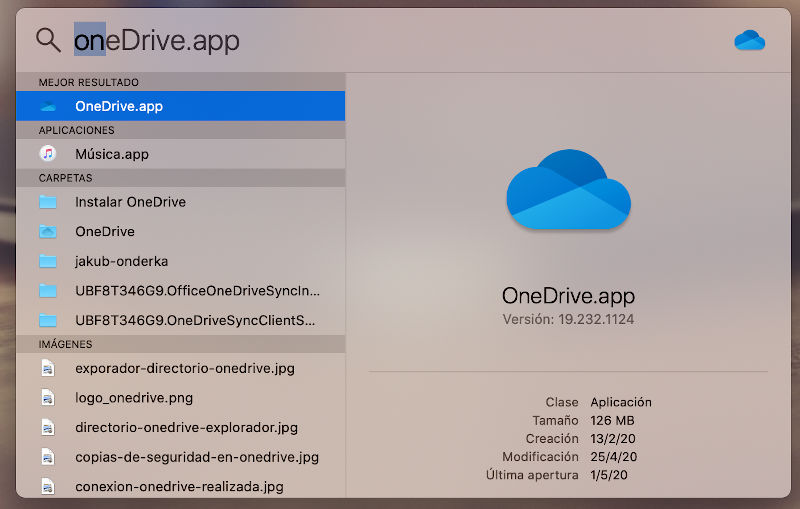
Task: Click the OneDrive cloud folder icon
Action: [48, 232]
